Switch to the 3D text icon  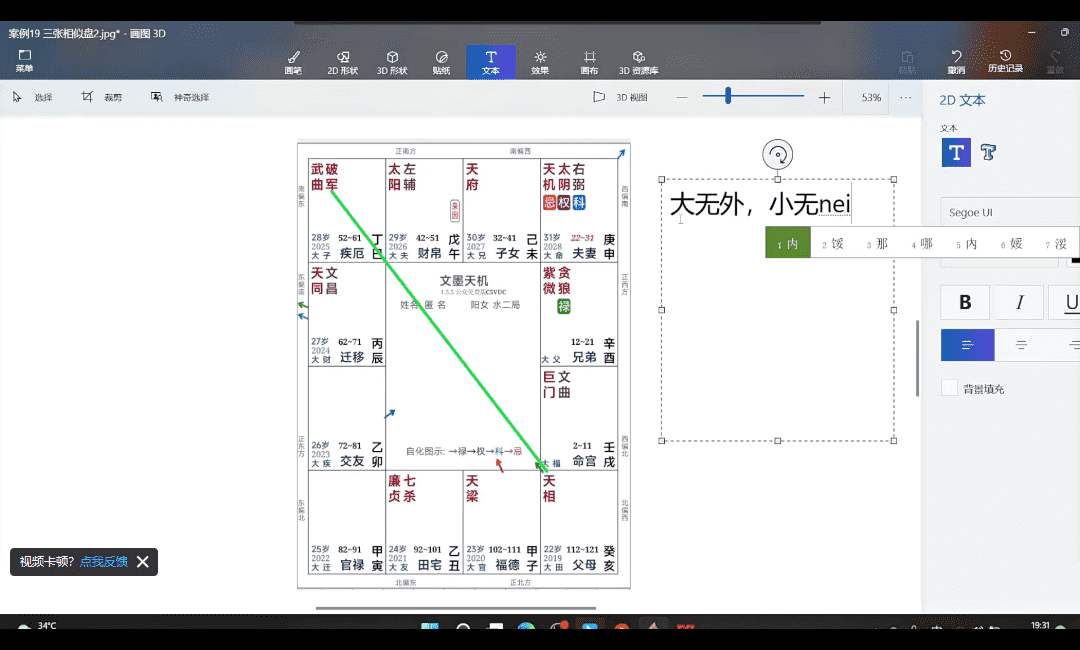[989, 152]
